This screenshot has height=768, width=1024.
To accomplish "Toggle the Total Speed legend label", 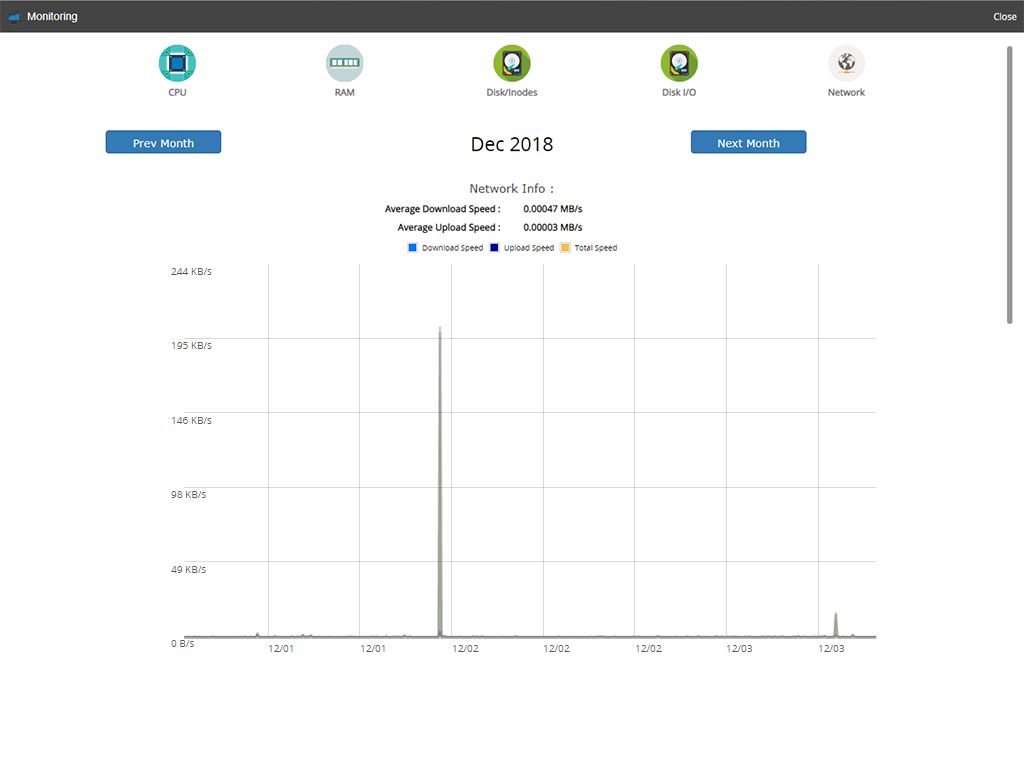I will coord(596,248).
